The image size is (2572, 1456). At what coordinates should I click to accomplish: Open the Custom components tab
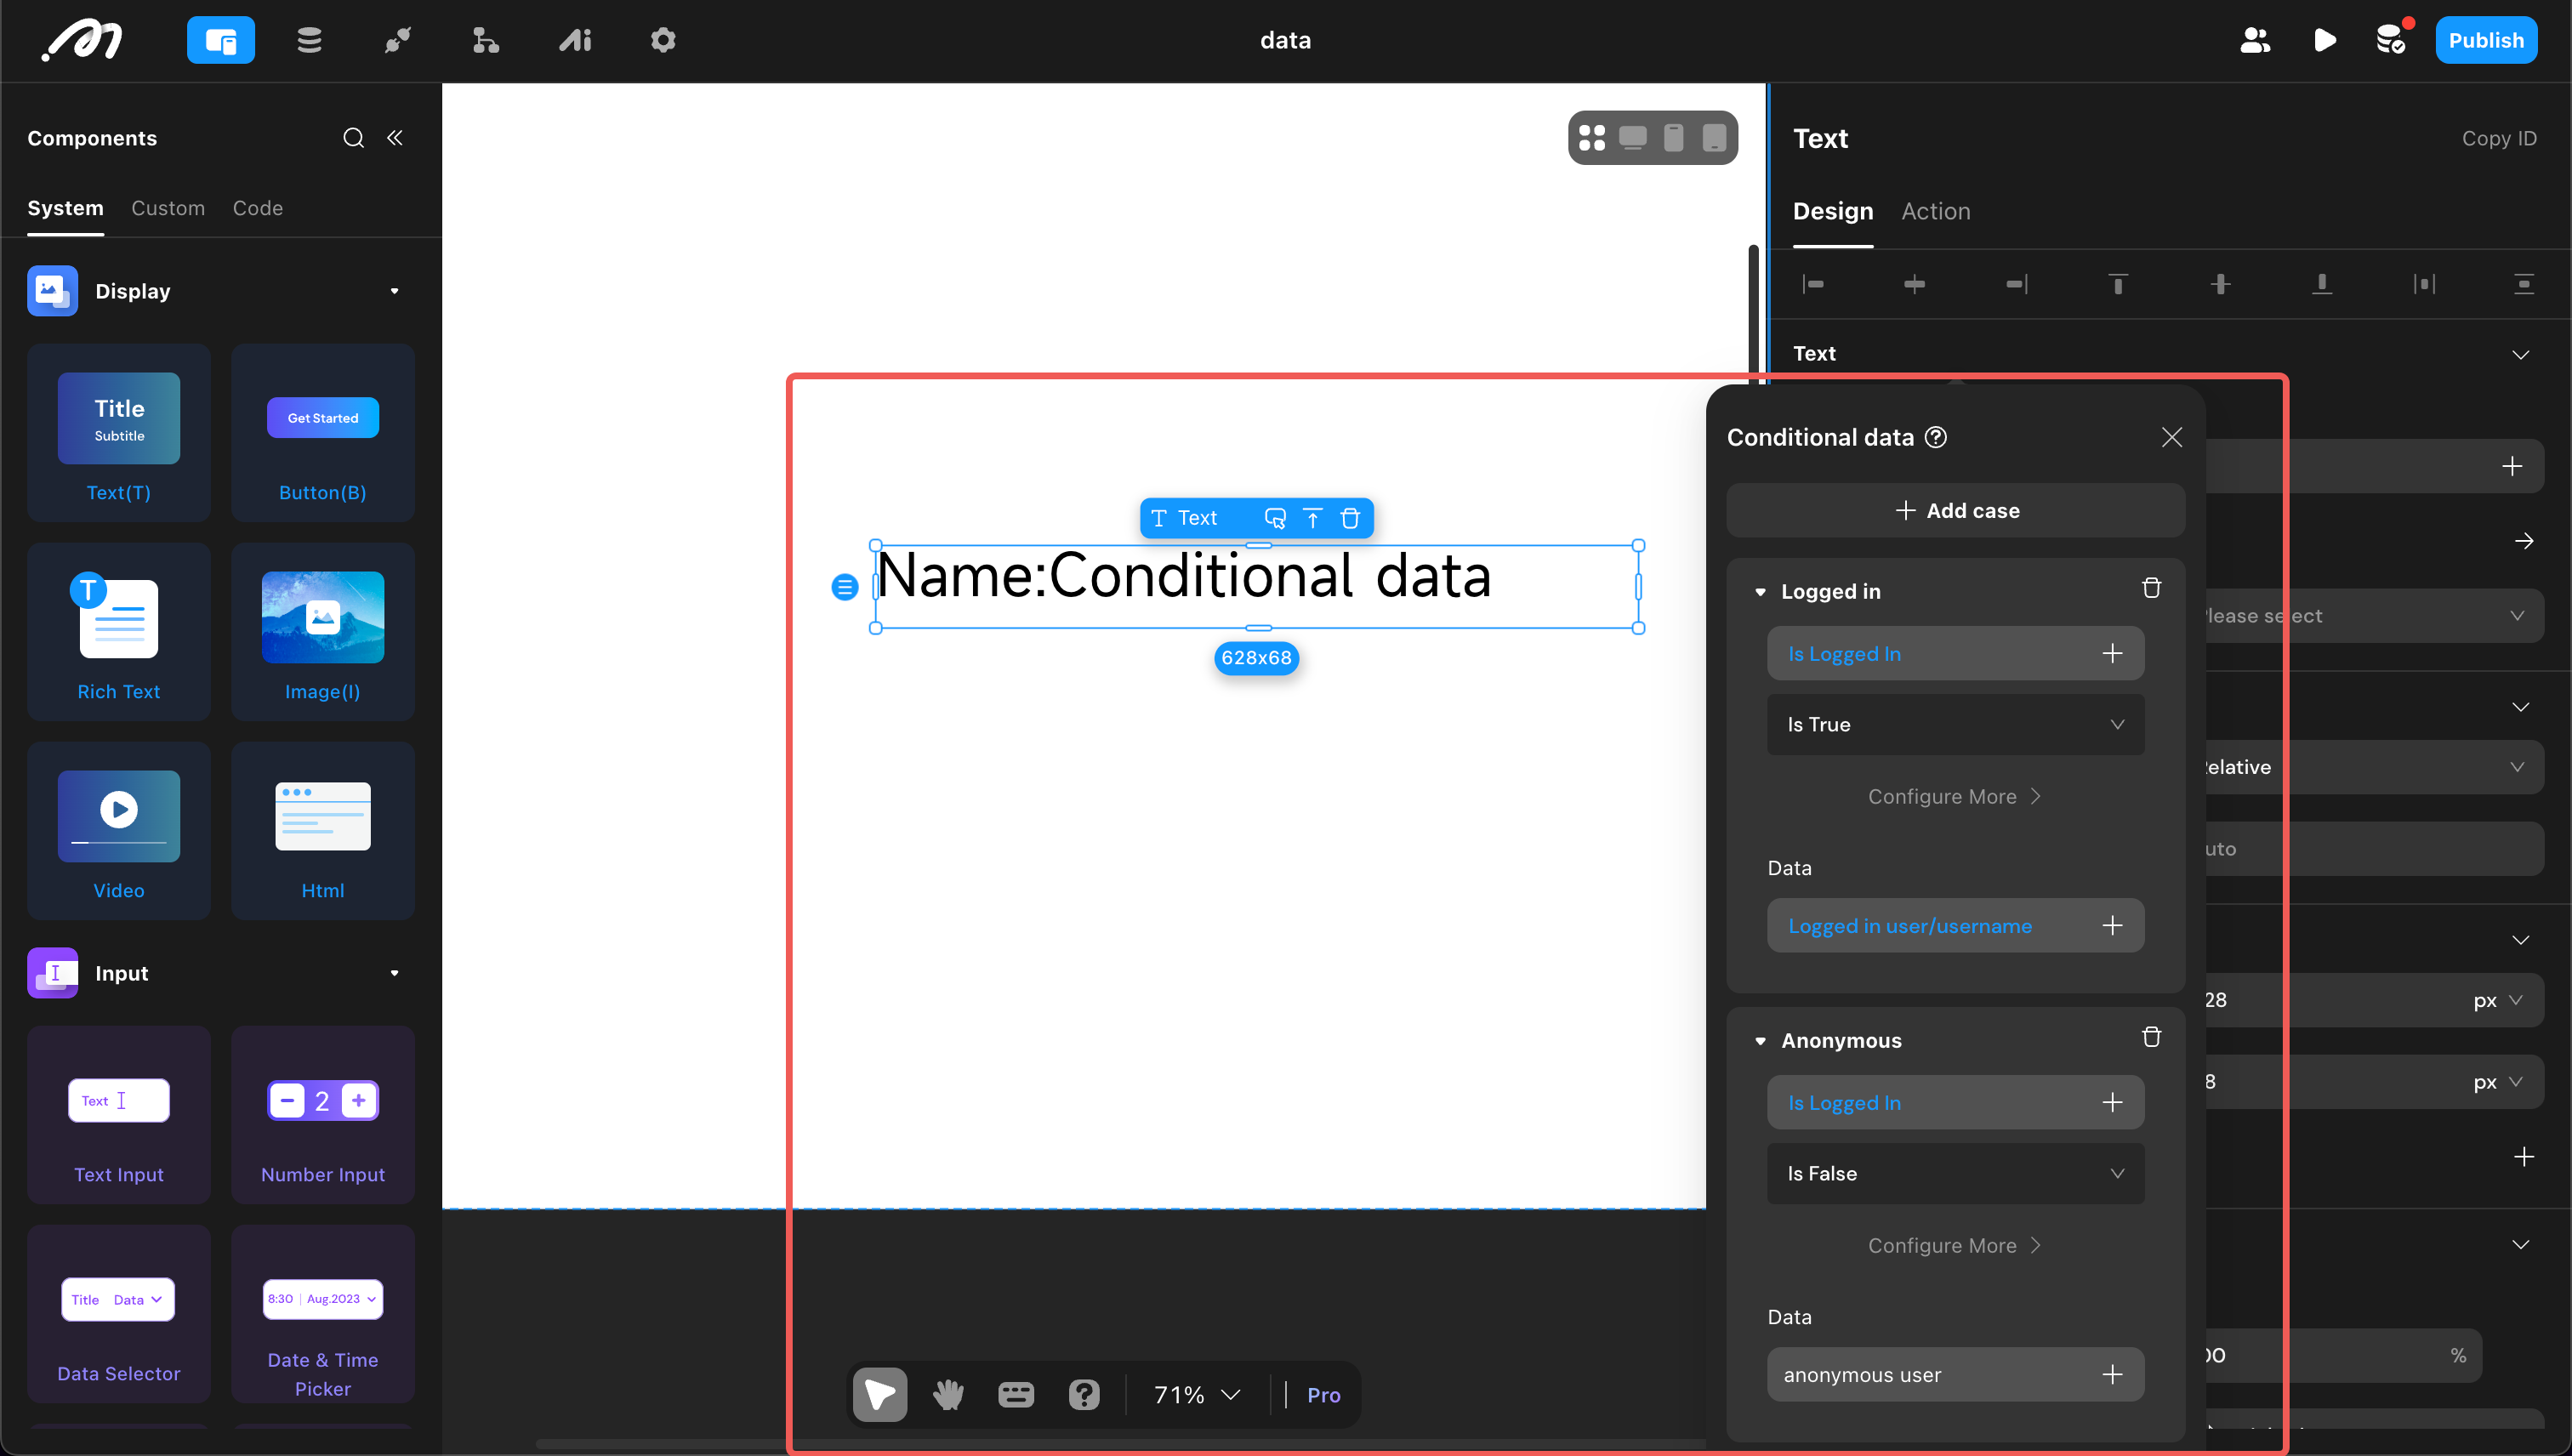pyautogui.click(x=168, y=208)
